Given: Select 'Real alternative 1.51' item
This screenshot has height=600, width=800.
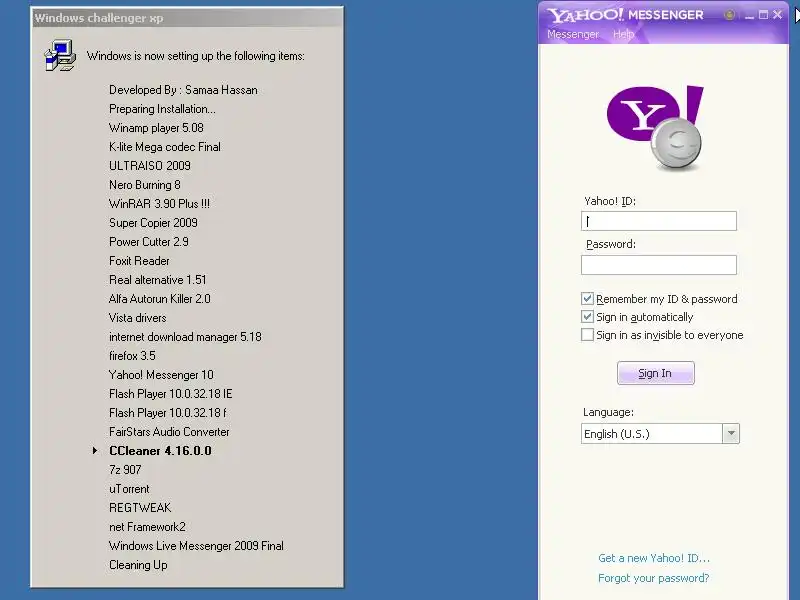Looking at the screenshot, I should click(158, 280).
